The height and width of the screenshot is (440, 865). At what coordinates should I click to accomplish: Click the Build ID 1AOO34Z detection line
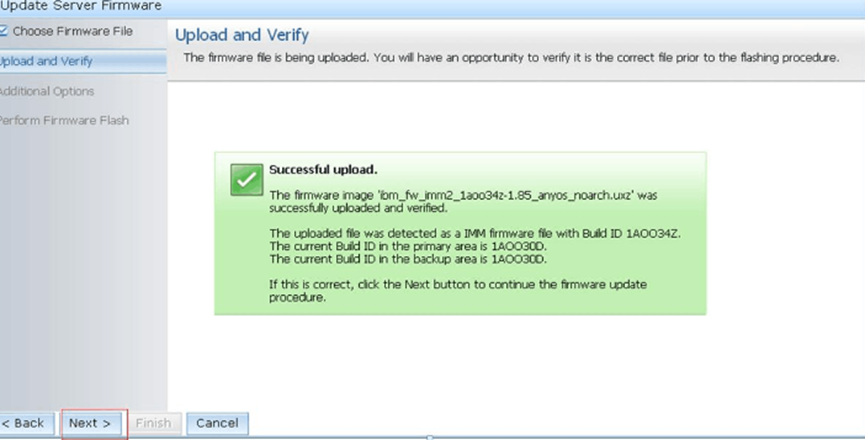point(475,233)
